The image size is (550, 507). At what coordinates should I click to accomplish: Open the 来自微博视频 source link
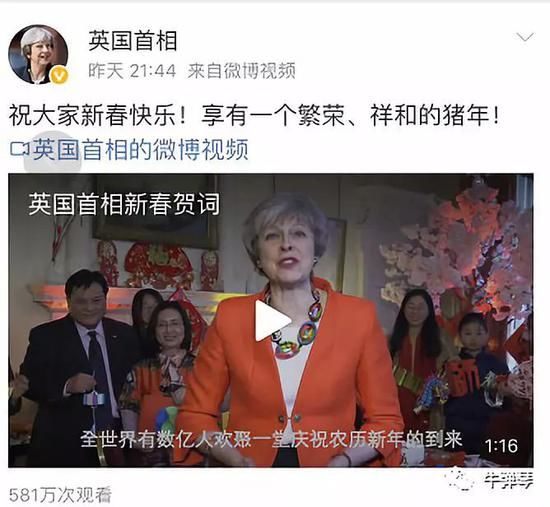(x=241, y=72)
